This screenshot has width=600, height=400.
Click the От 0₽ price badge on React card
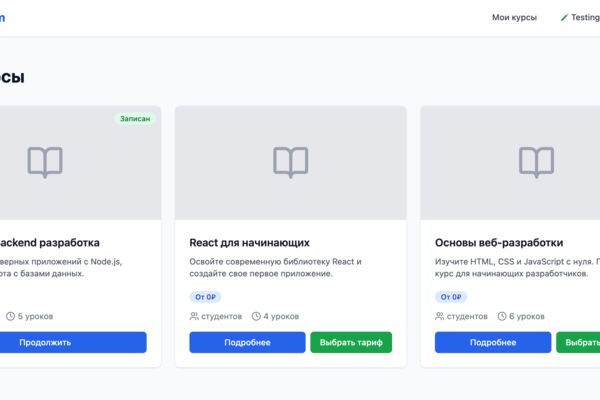point(205,297)
